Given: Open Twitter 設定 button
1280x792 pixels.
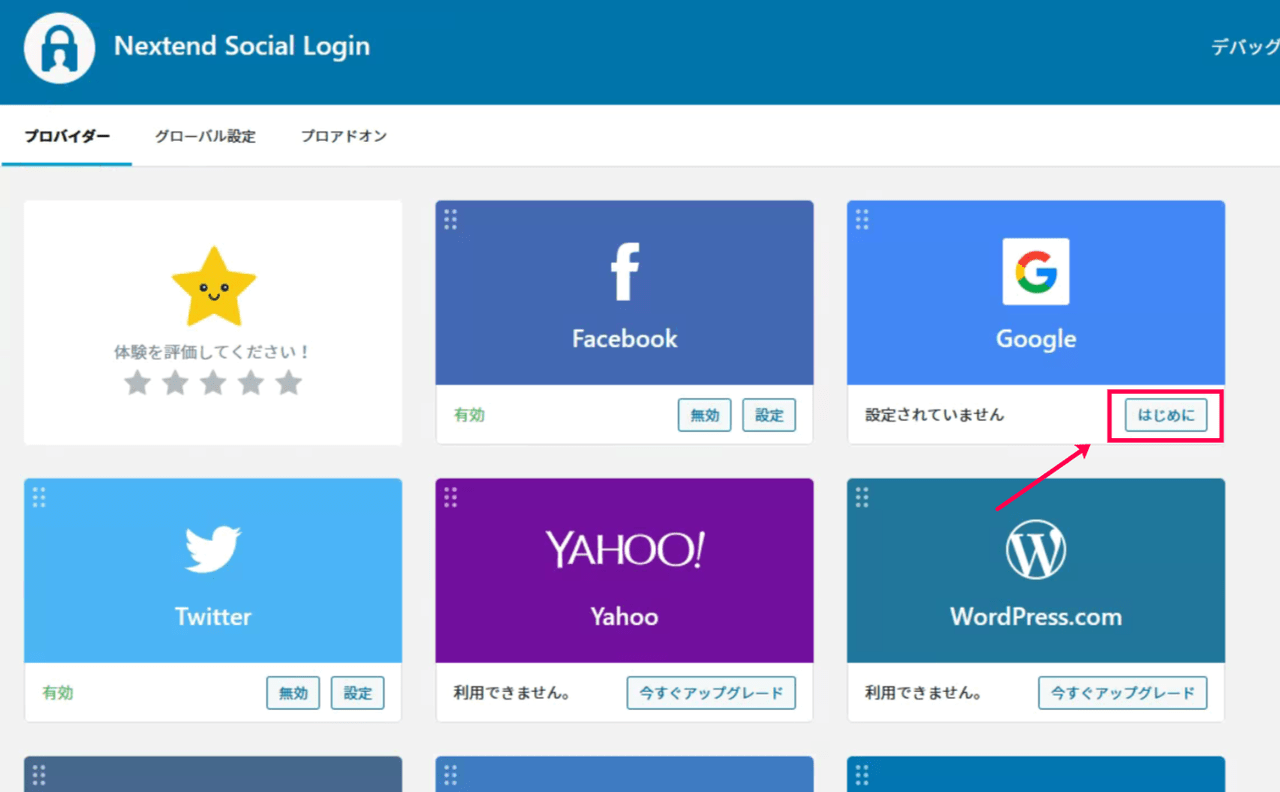Looking at the screenshot, I should [357, 693].
